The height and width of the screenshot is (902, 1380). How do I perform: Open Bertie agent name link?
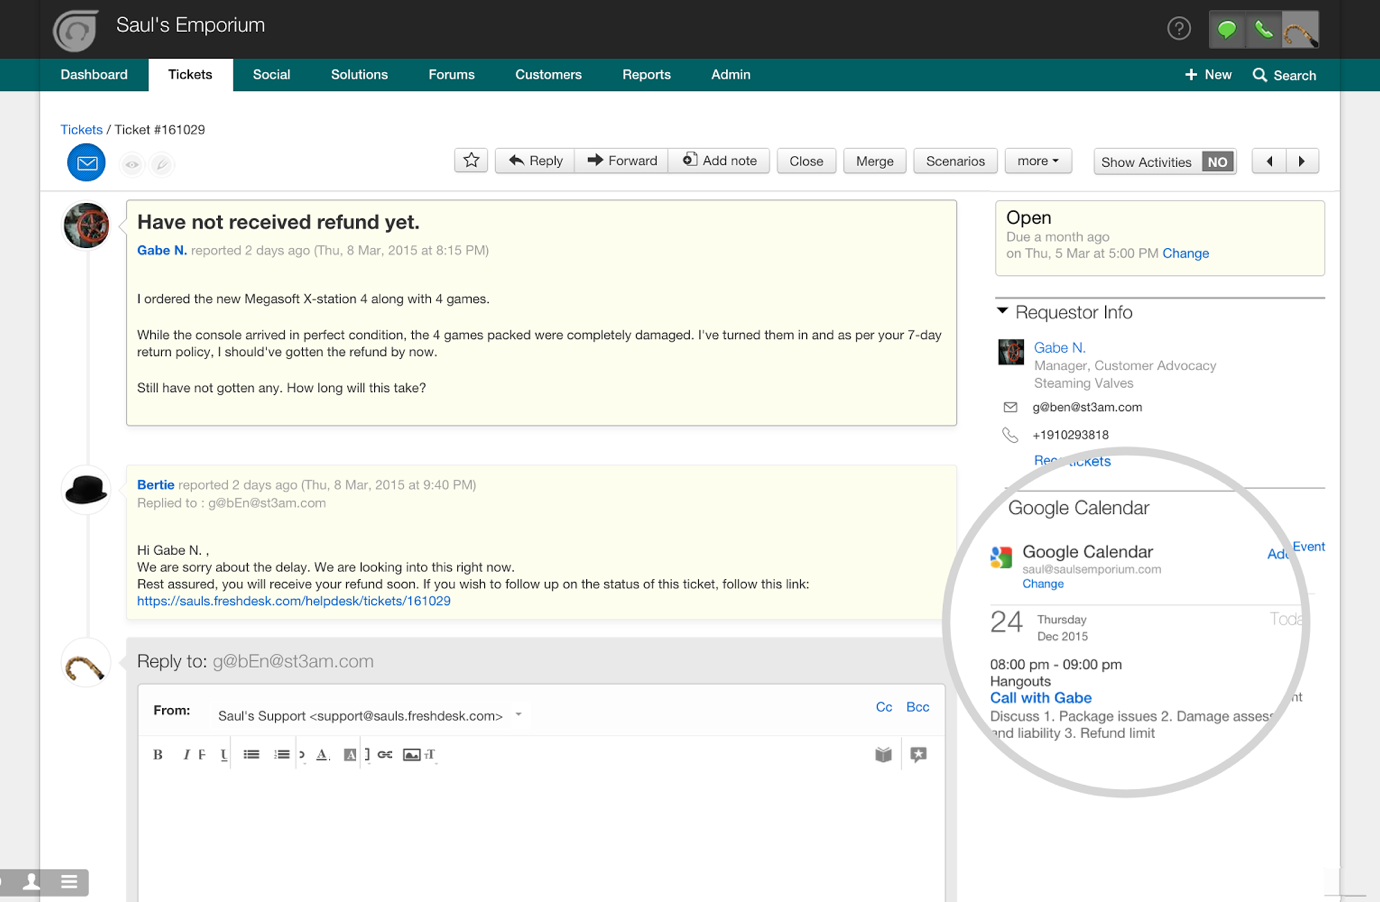coord(155,485)
